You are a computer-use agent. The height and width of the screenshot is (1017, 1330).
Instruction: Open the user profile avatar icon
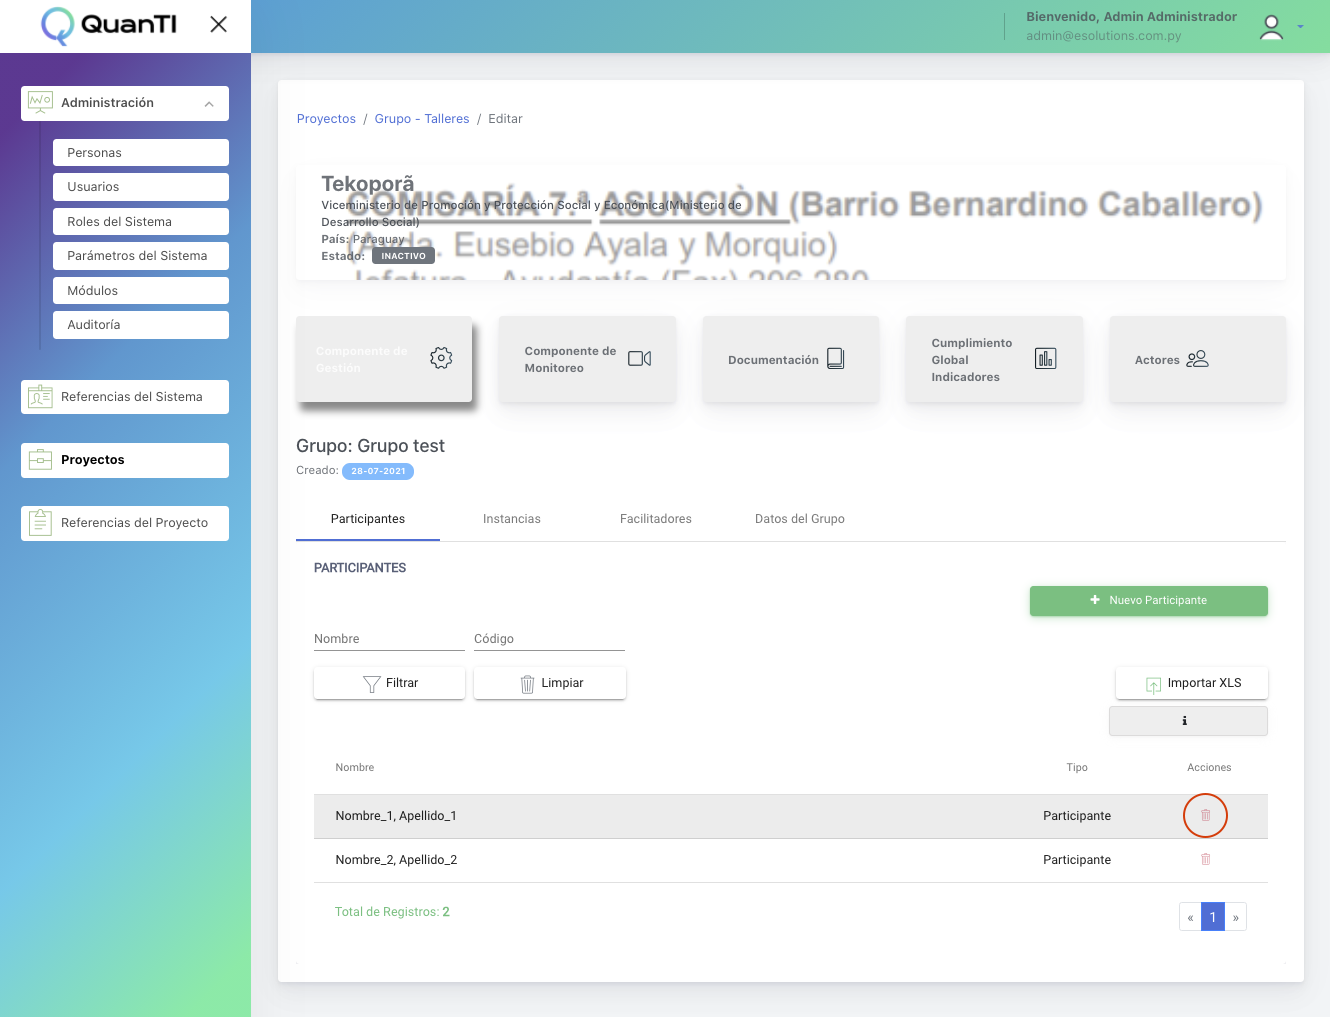[1271, 27]
